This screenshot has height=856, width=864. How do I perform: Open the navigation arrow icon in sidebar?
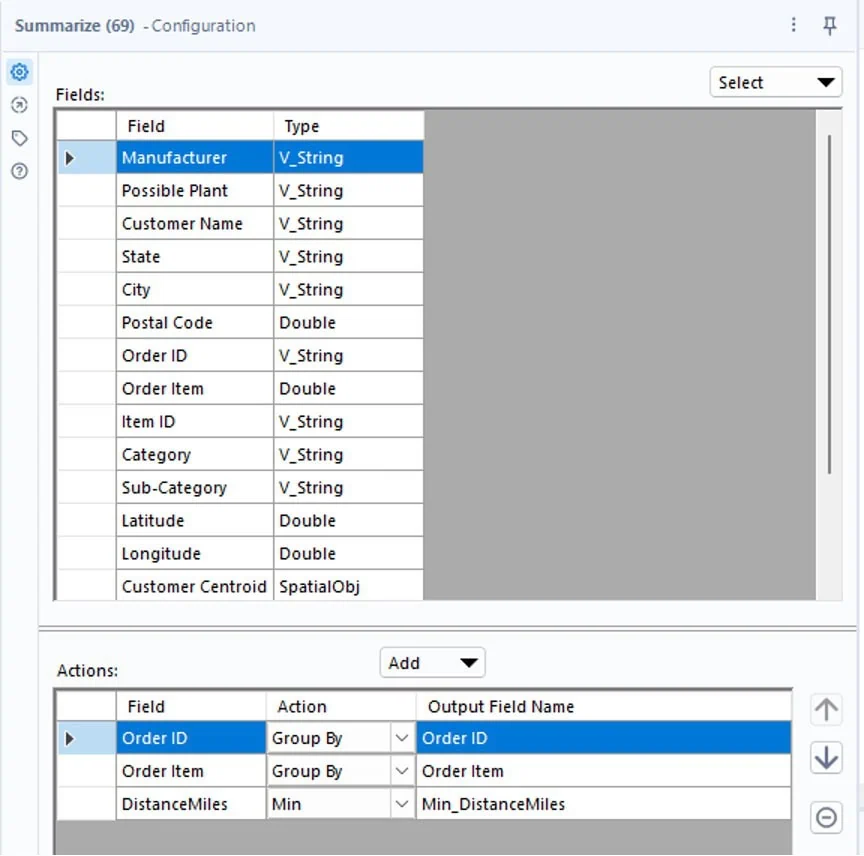coord(19,105)
